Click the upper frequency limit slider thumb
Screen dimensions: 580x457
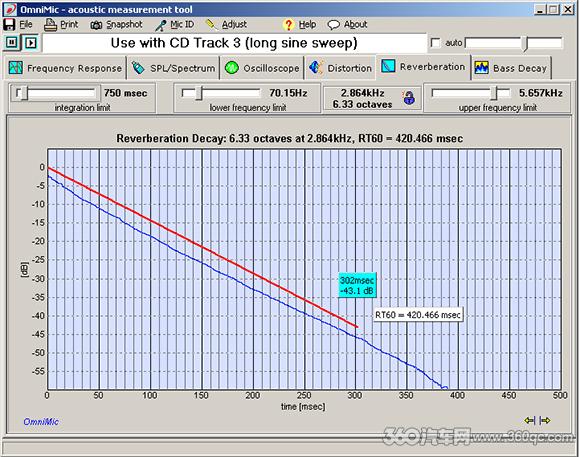(x=494, y=93)
